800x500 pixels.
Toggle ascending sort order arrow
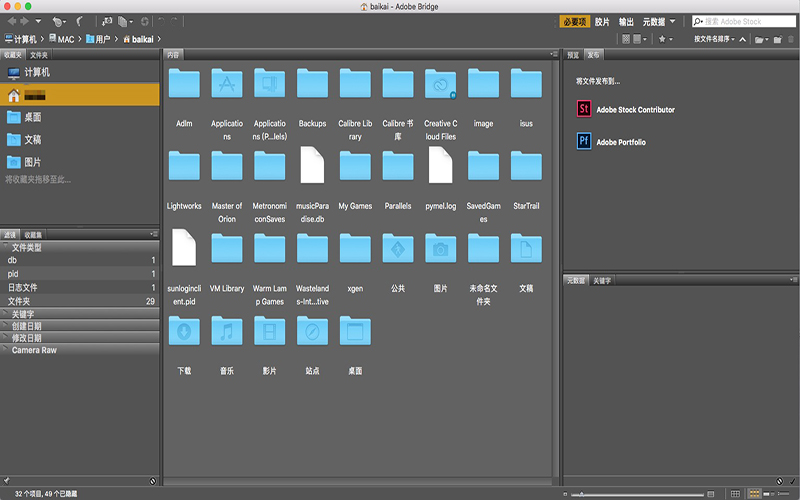pos(742,39)
